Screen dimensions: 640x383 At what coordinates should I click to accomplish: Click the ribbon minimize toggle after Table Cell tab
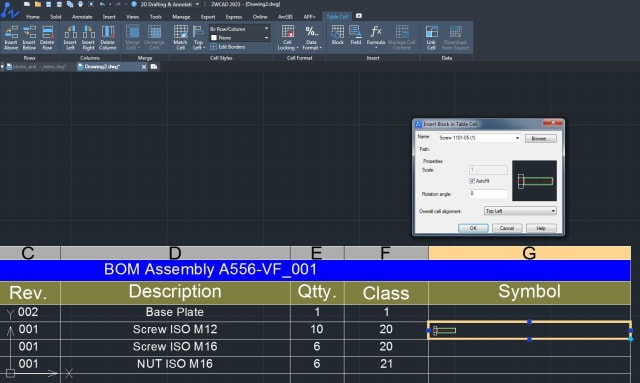coord(359,16)
